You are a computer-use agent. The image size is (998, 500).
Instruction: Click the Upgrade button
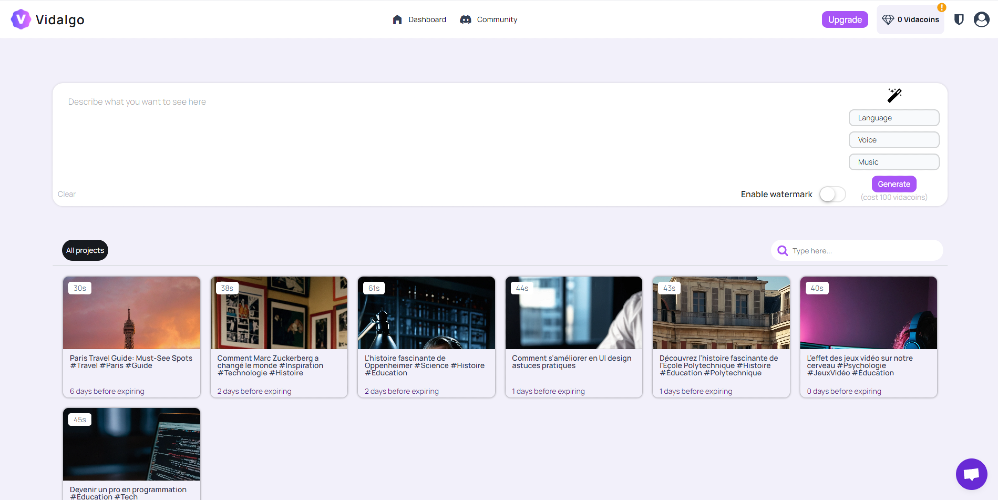pos(845,20)
